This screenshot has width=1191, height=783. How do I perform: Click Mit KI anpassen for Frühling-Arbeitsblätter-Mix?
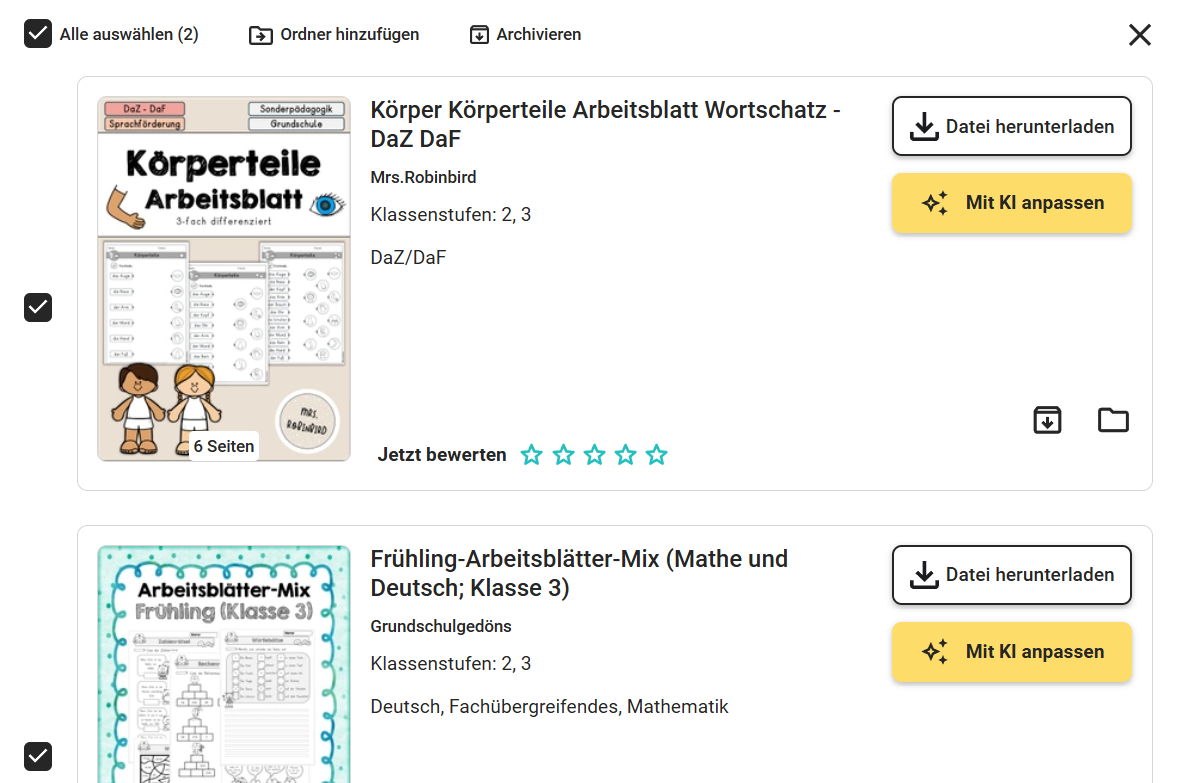pyautogui.click(x=1011, y=652)
